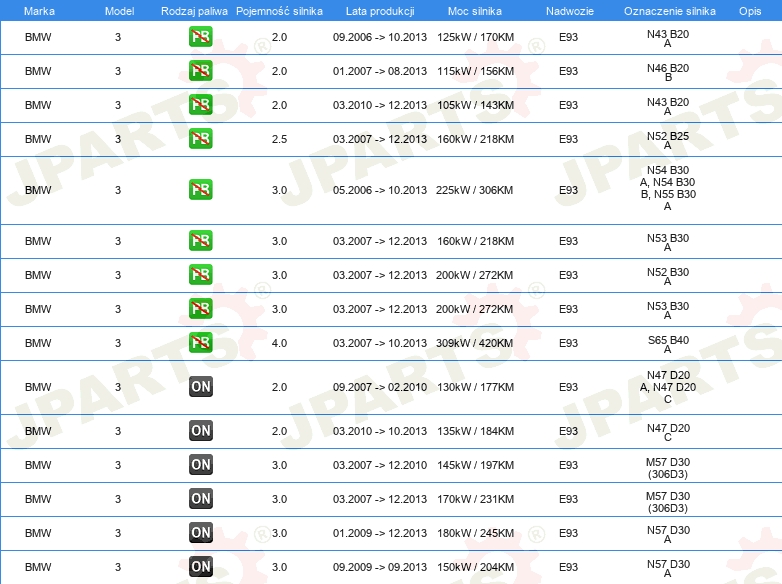Click the petrol icon in the N52 B30 200kW row
This screenshot has width=782, height=584.
(x=200, y=274)
